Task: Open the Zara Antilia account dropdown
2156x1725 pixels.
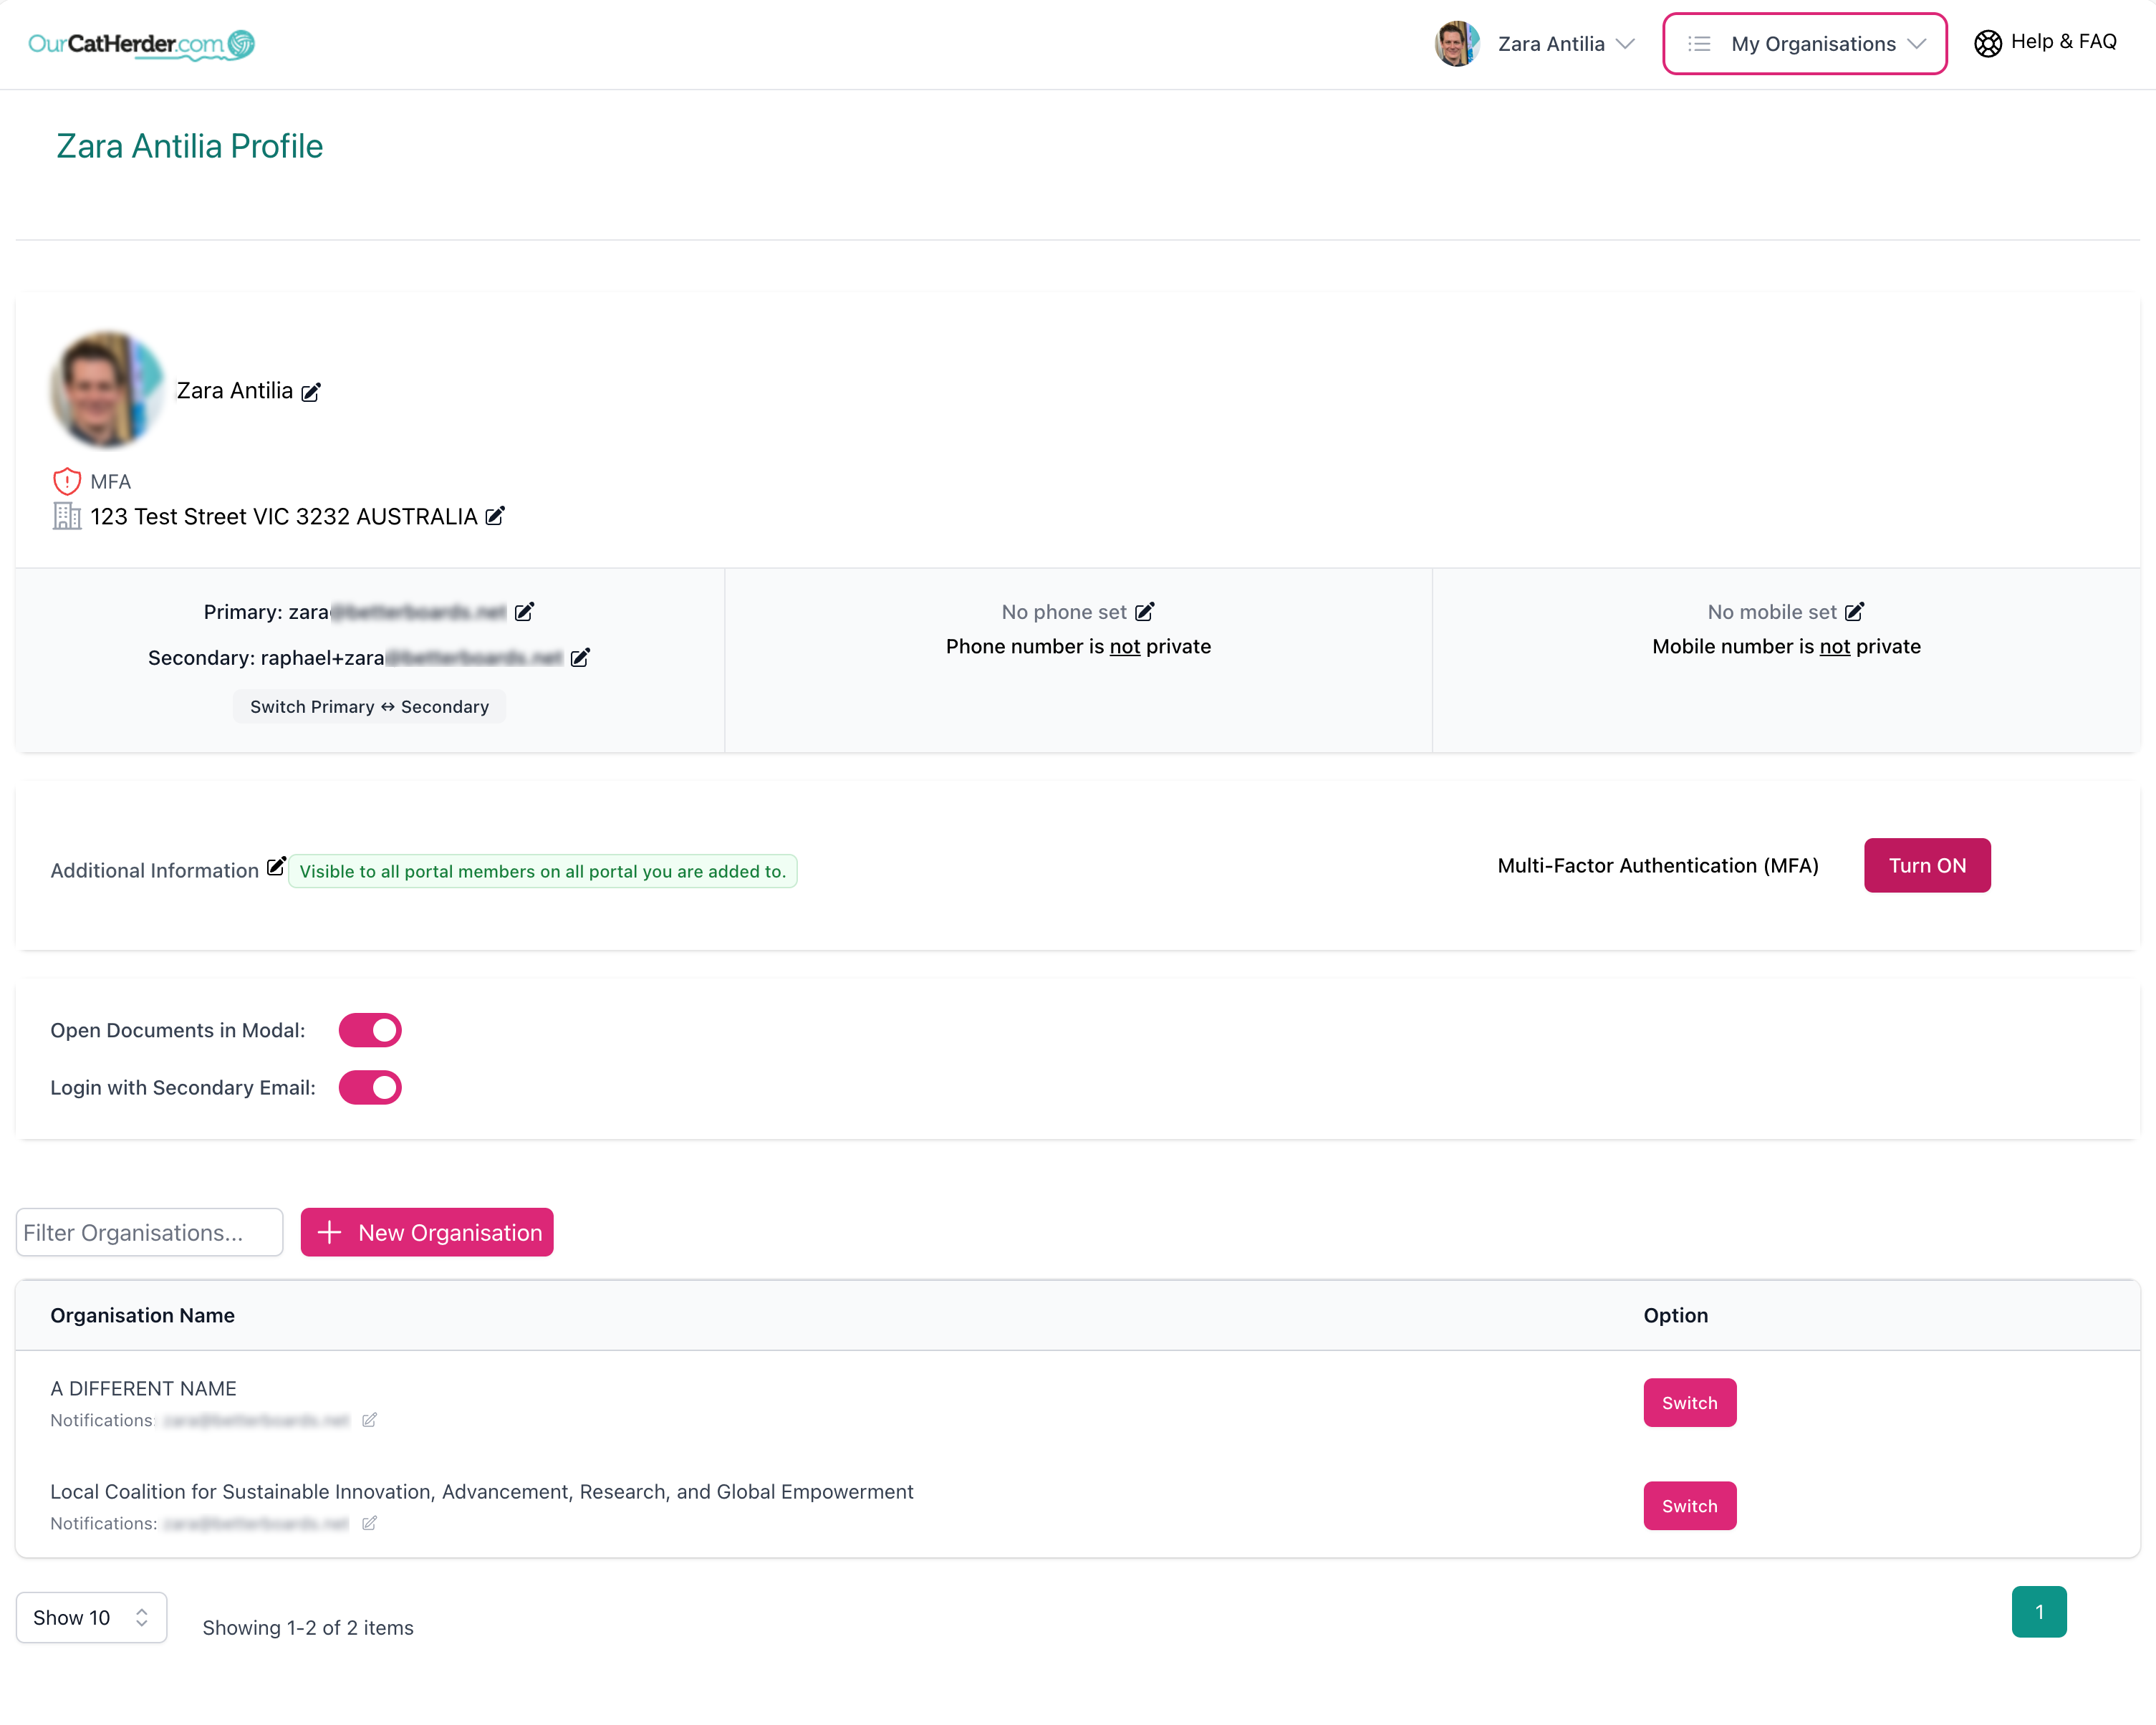Action: [1565, 43]
